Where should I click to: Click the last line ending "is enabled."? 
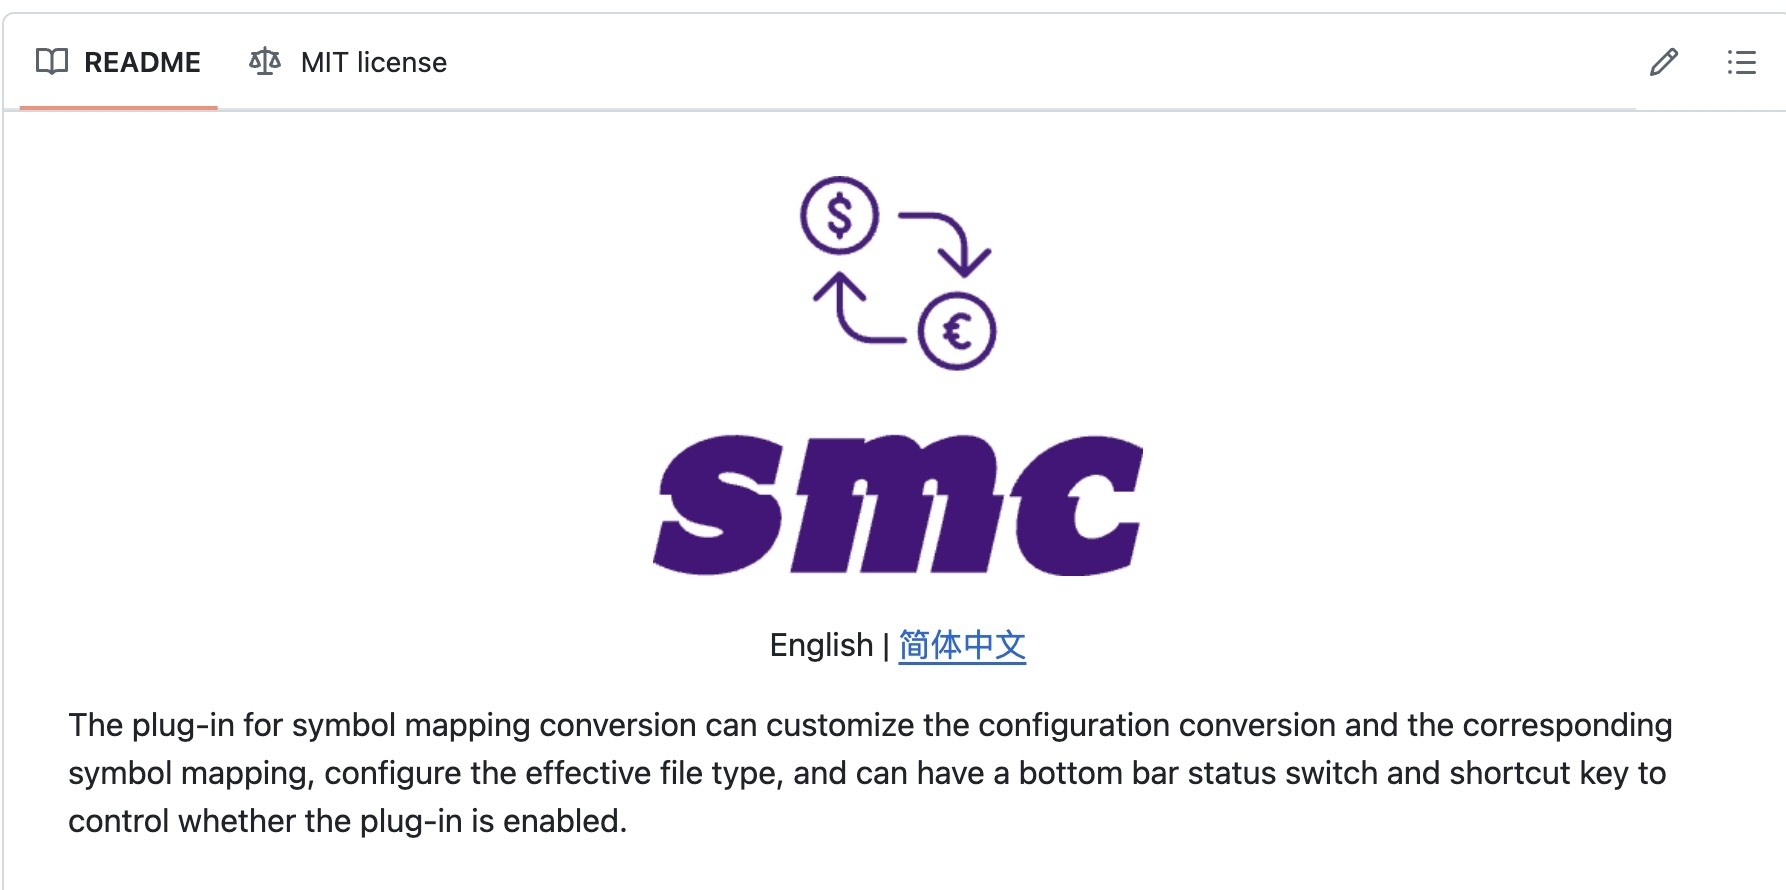click(x=347, y=821)
